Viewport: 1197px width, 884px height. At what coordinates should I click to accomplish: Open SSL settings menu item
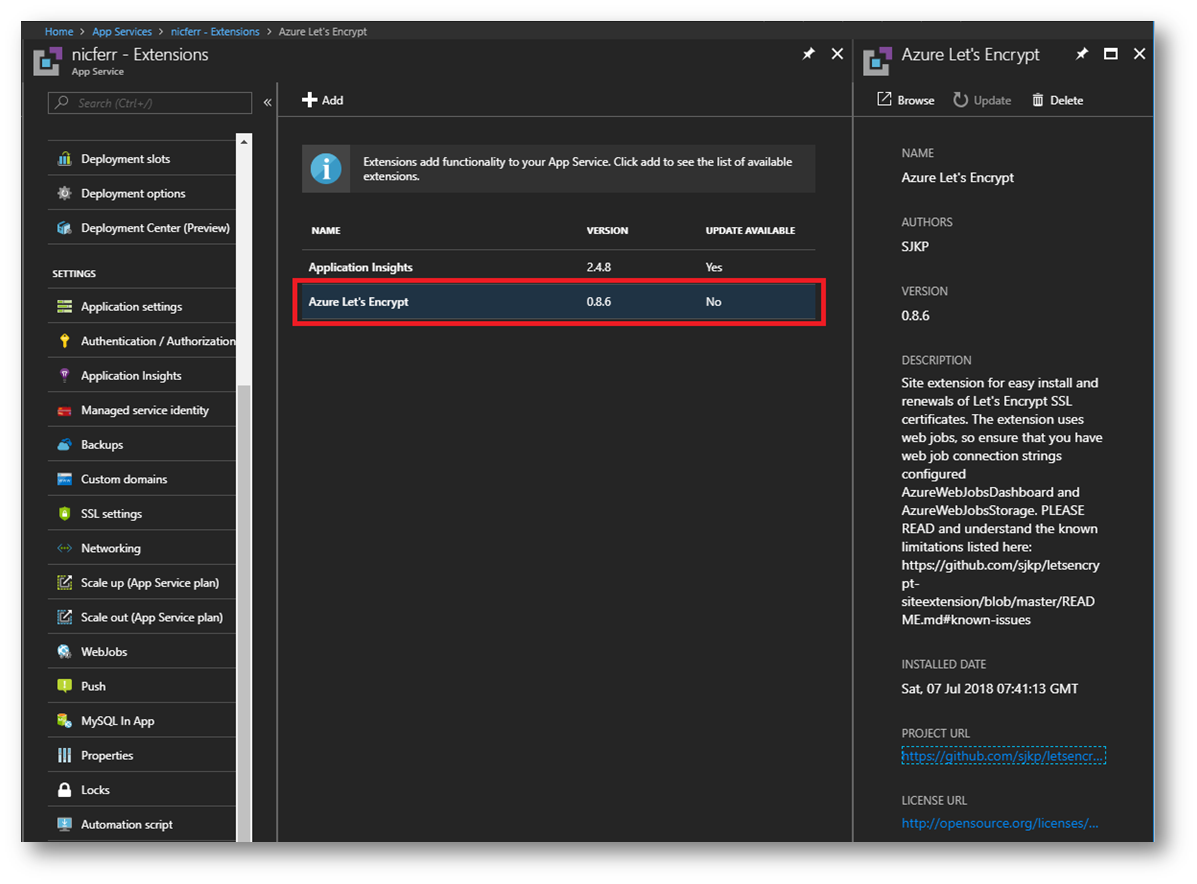(x=142, y=513)
